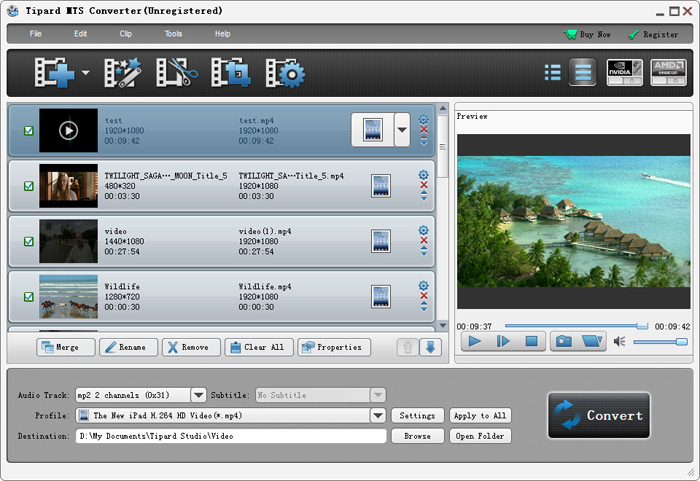The width and height of the screenshot is (700, 481).
Task: Open Profile dropdown arrow
Action: [x=378, y=416]
